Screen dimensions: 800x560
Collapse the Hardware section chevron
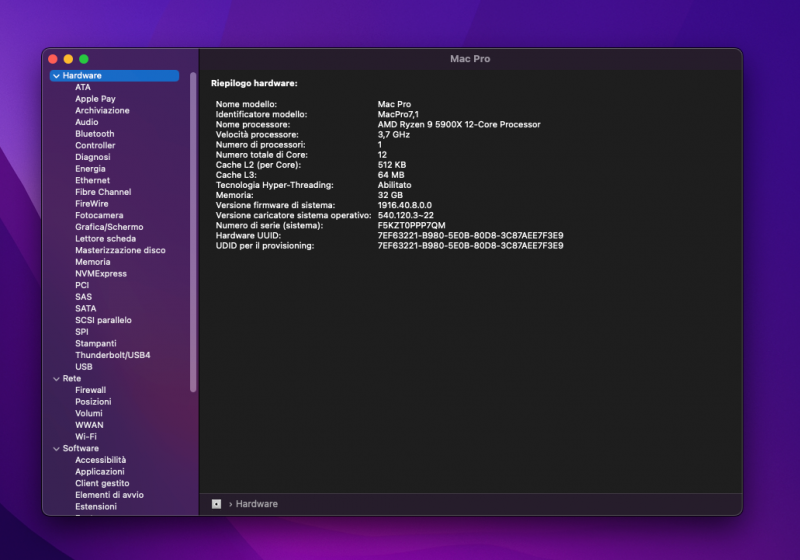pos(56,76)
